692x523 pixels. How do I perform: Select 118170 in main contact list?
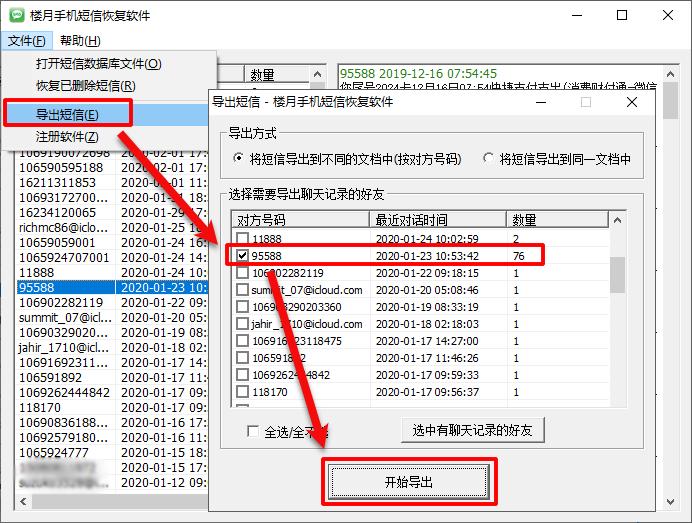pyautogui.click(x=112, y=407)
